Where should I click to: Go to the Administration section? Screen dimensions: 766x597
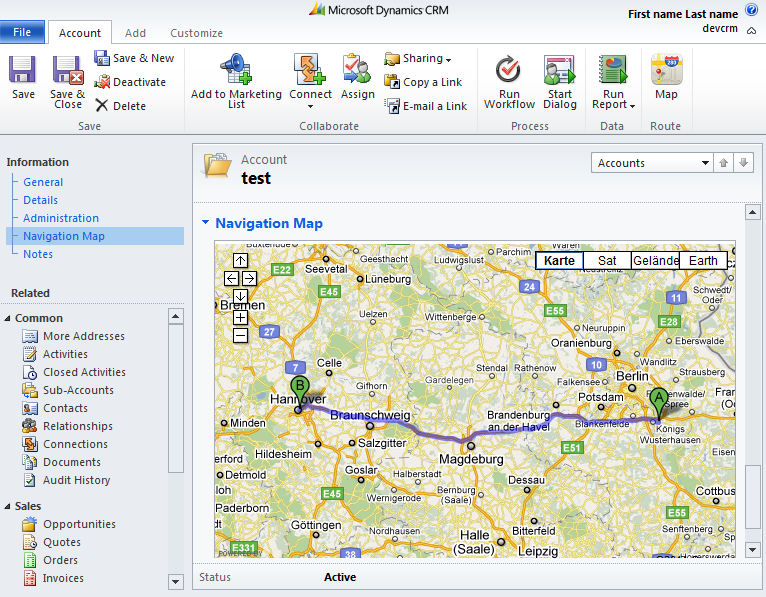(x=61, y=218)
